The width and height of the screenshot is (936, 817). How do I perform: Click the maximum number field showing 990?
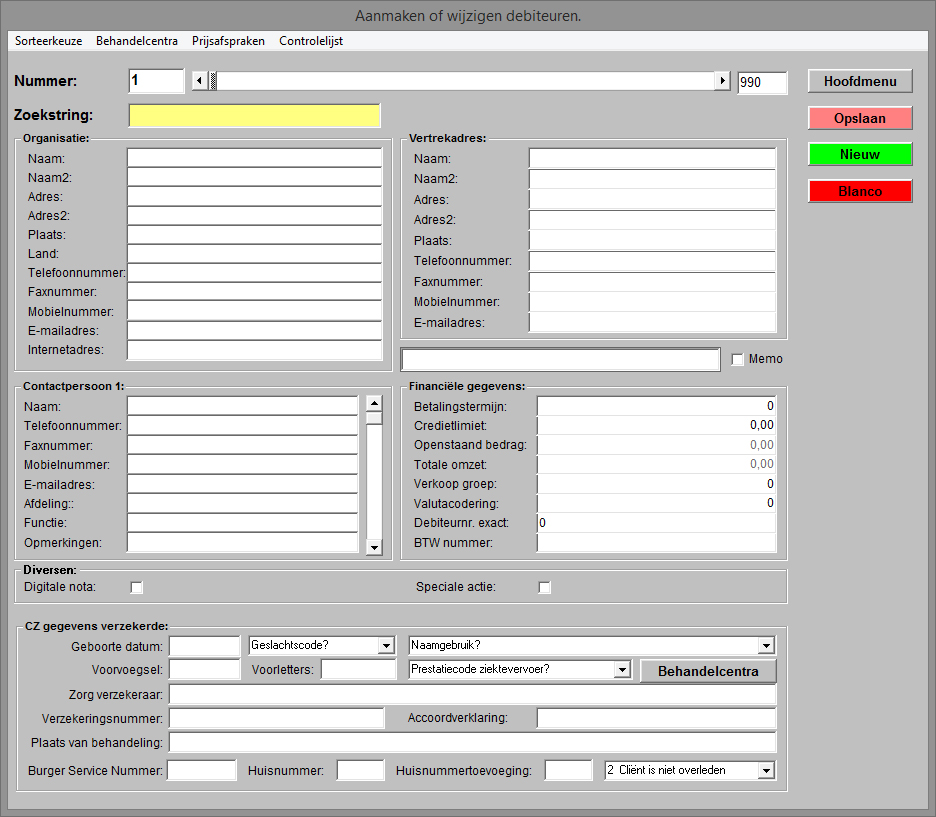click(x=762, y=82)
